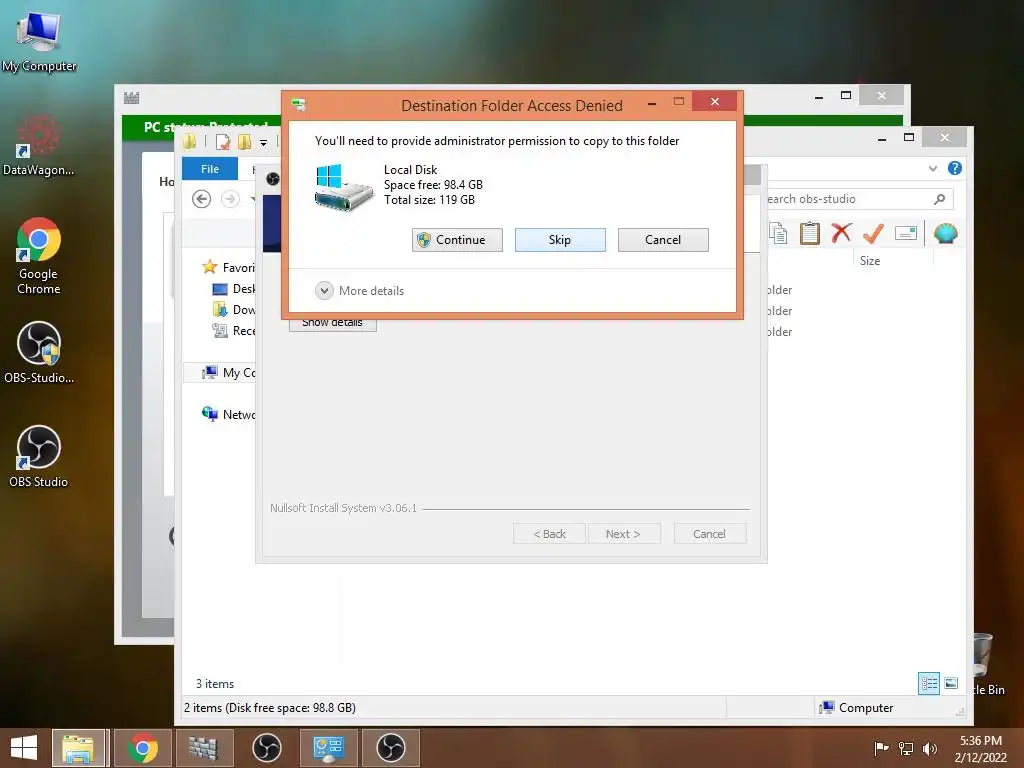Open DataWagon desktop shortcut
1024x768 pixels.
[39, 146]
